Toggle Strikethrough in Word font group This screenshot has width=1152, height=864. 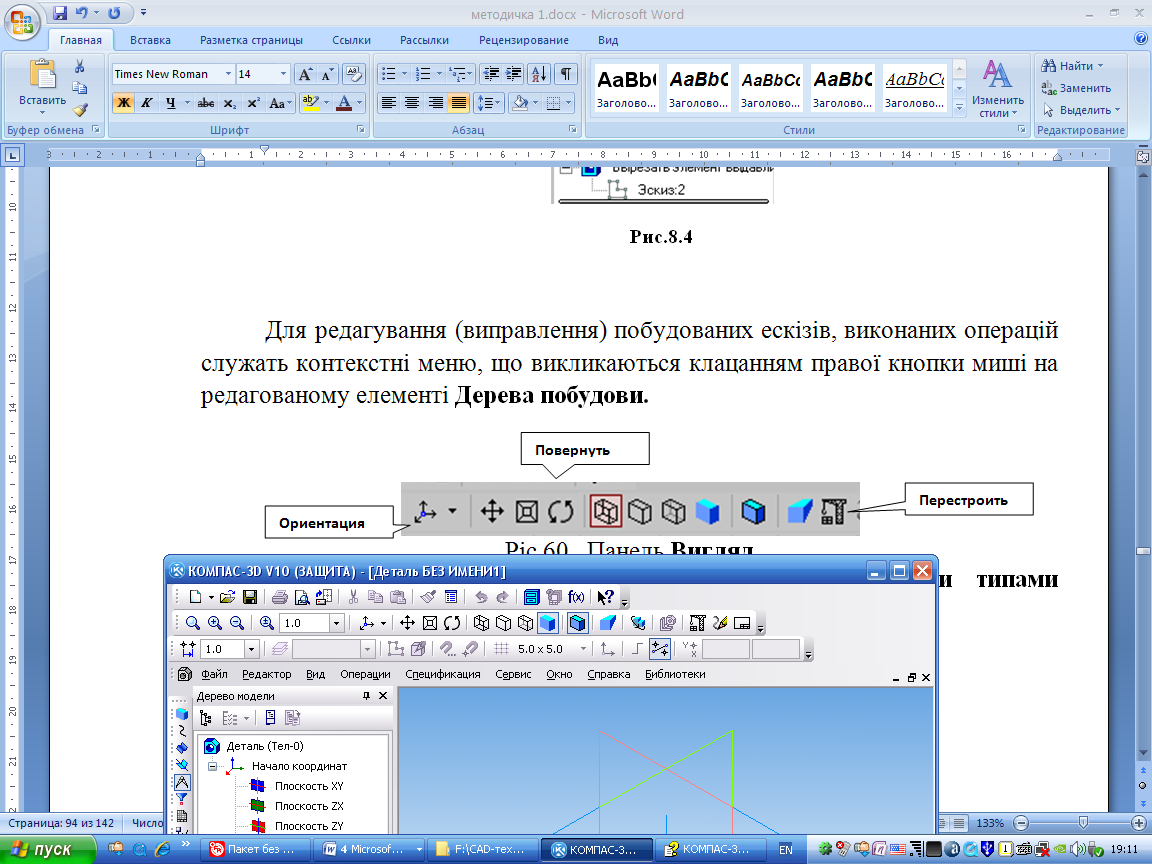206,103
